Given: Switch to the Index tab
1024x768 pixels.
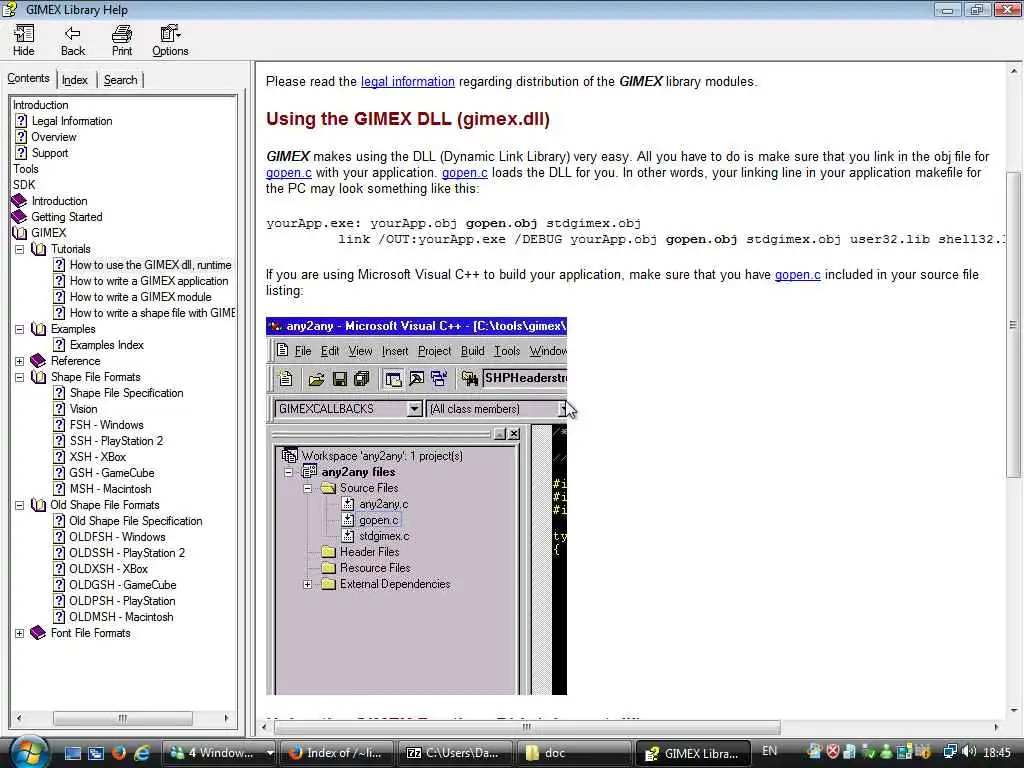Looking at the screenshot, I should 74,80.
